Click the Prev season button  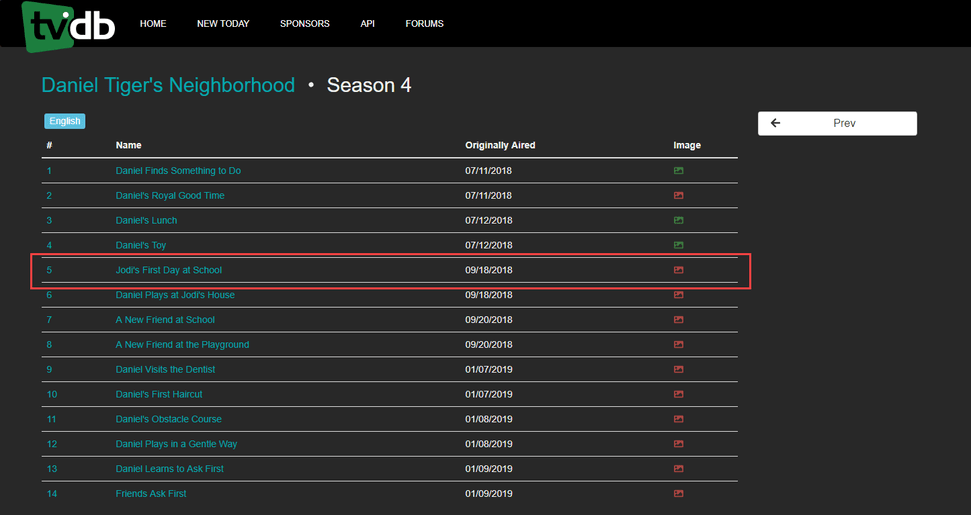pyautogui.click(x=837, y=123)
